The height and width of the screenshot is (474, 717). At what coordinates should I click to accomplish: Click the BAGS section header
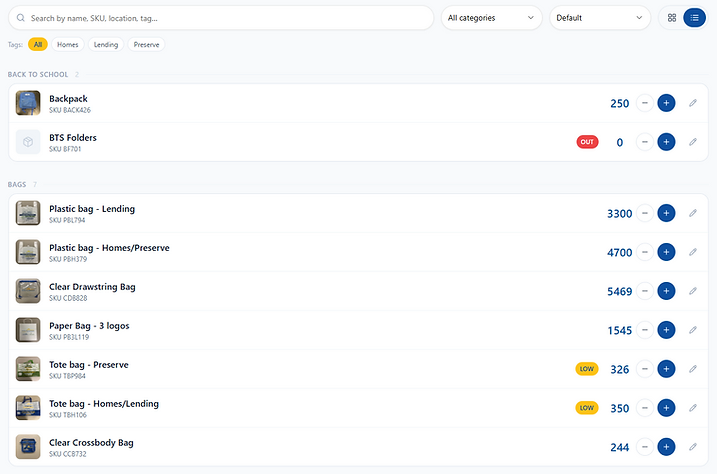pos(17,184)
